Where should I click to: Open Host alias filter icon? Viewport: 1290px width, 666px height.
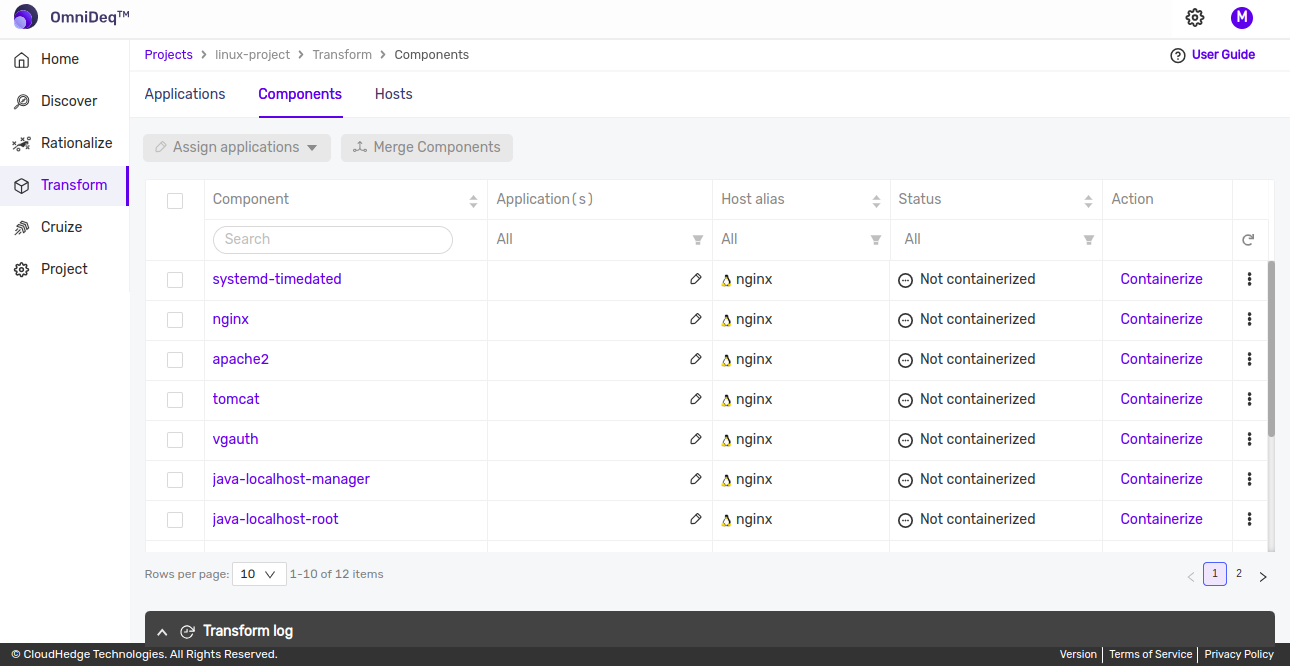(x=876, y=240)
